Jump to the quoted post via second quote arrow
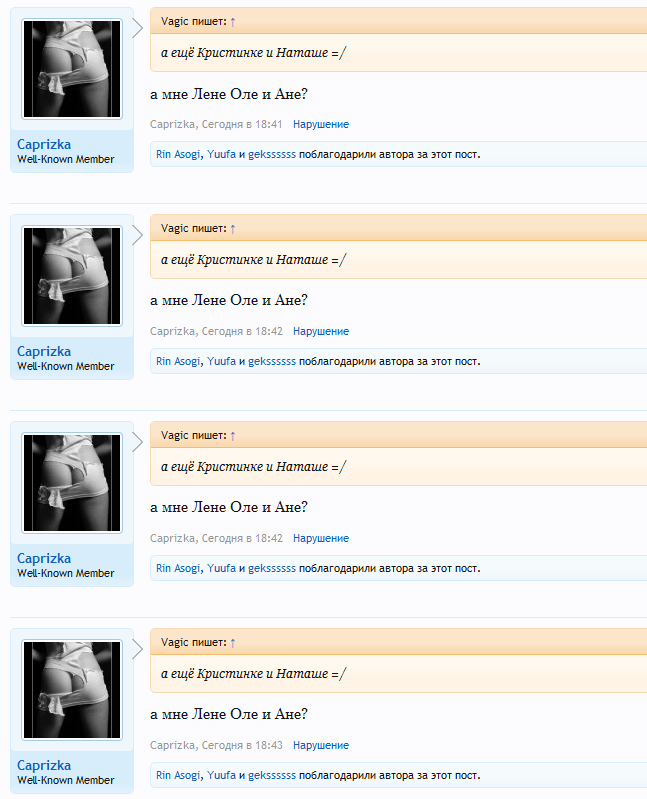The image size is (647, 799). point(233,229)
